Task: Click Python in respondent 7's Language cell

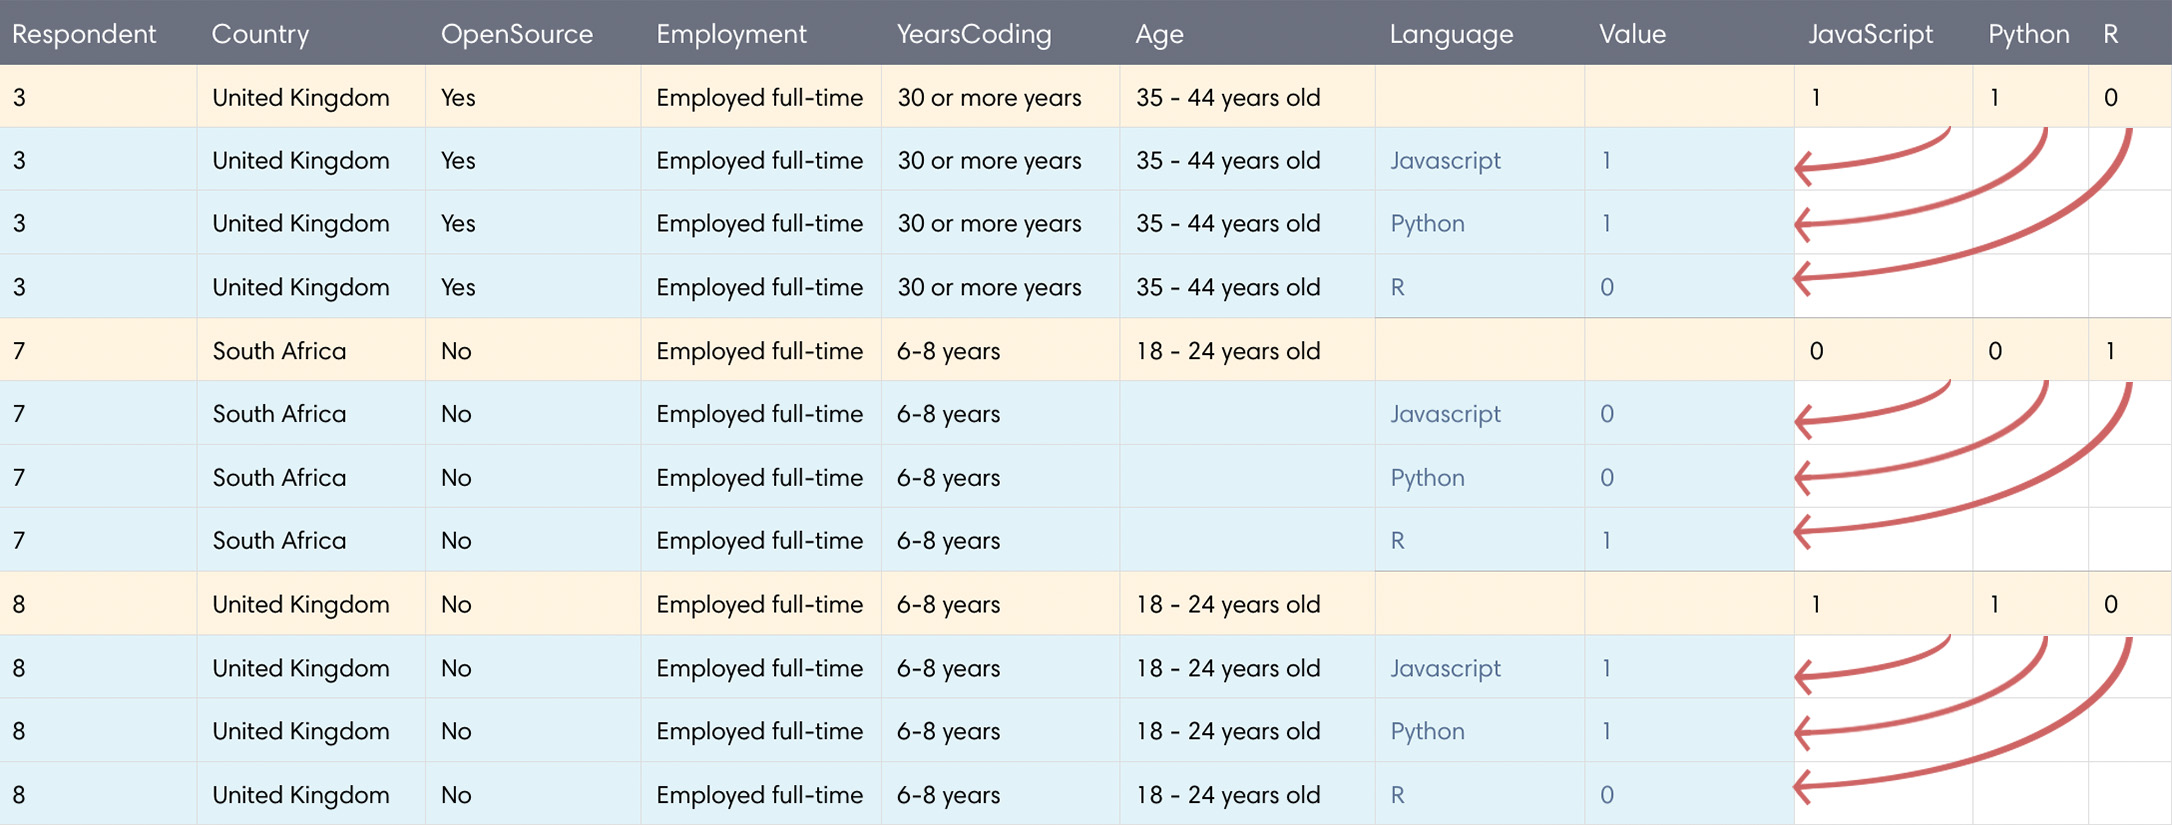Action: [x=1427, y=478]
